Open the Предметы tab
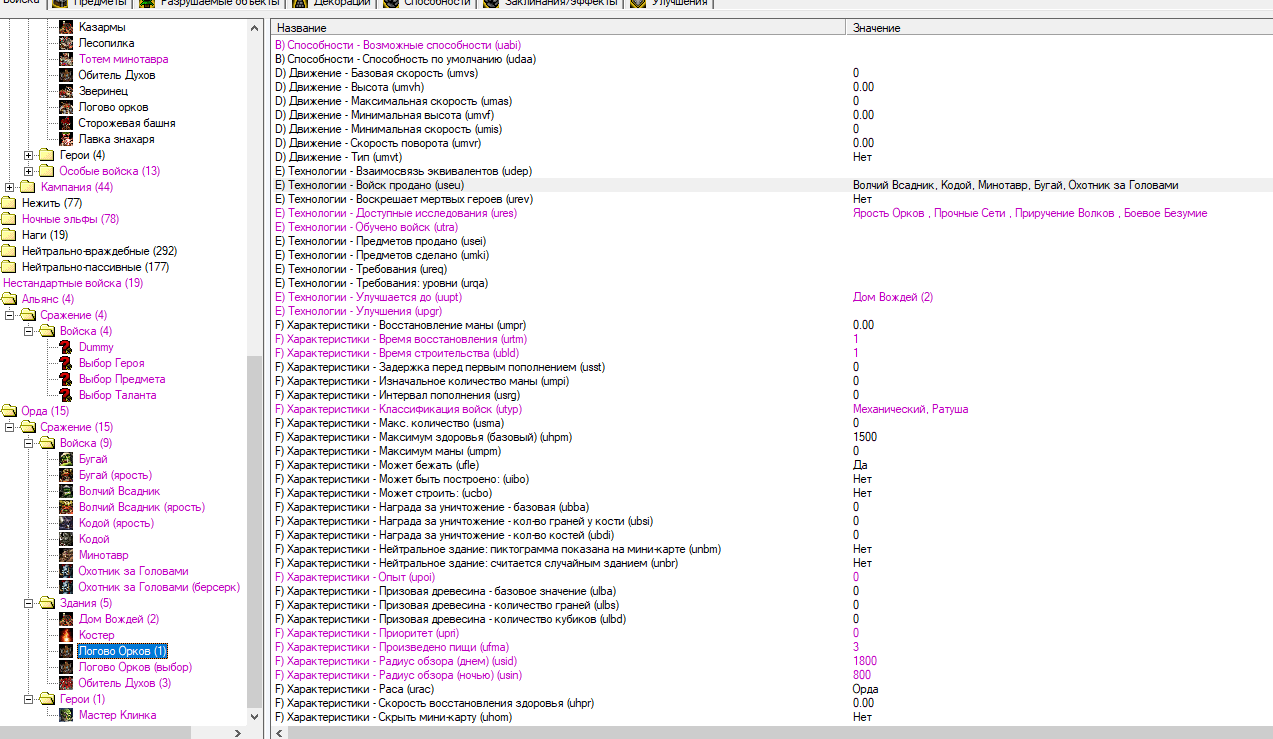This screenshot has height=739, width=1273. pos(92,3)
